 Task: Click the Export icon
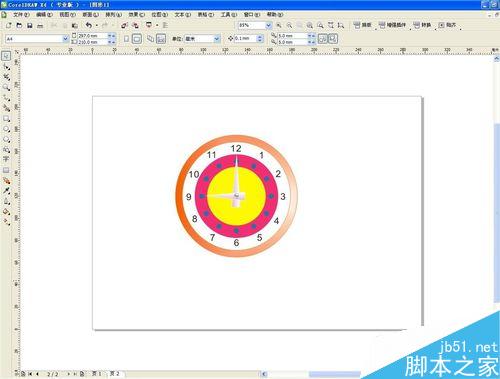click(135, 25)
